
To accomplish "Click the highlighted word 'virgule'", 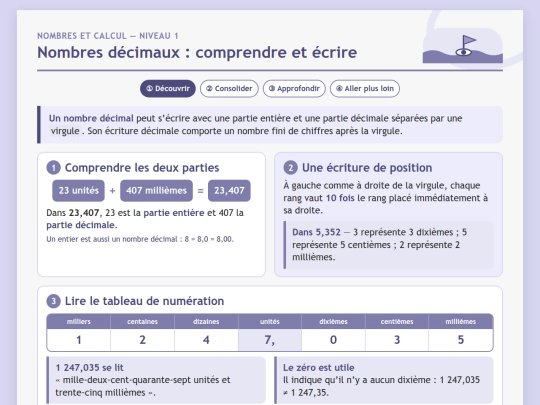I will point(65,131).
